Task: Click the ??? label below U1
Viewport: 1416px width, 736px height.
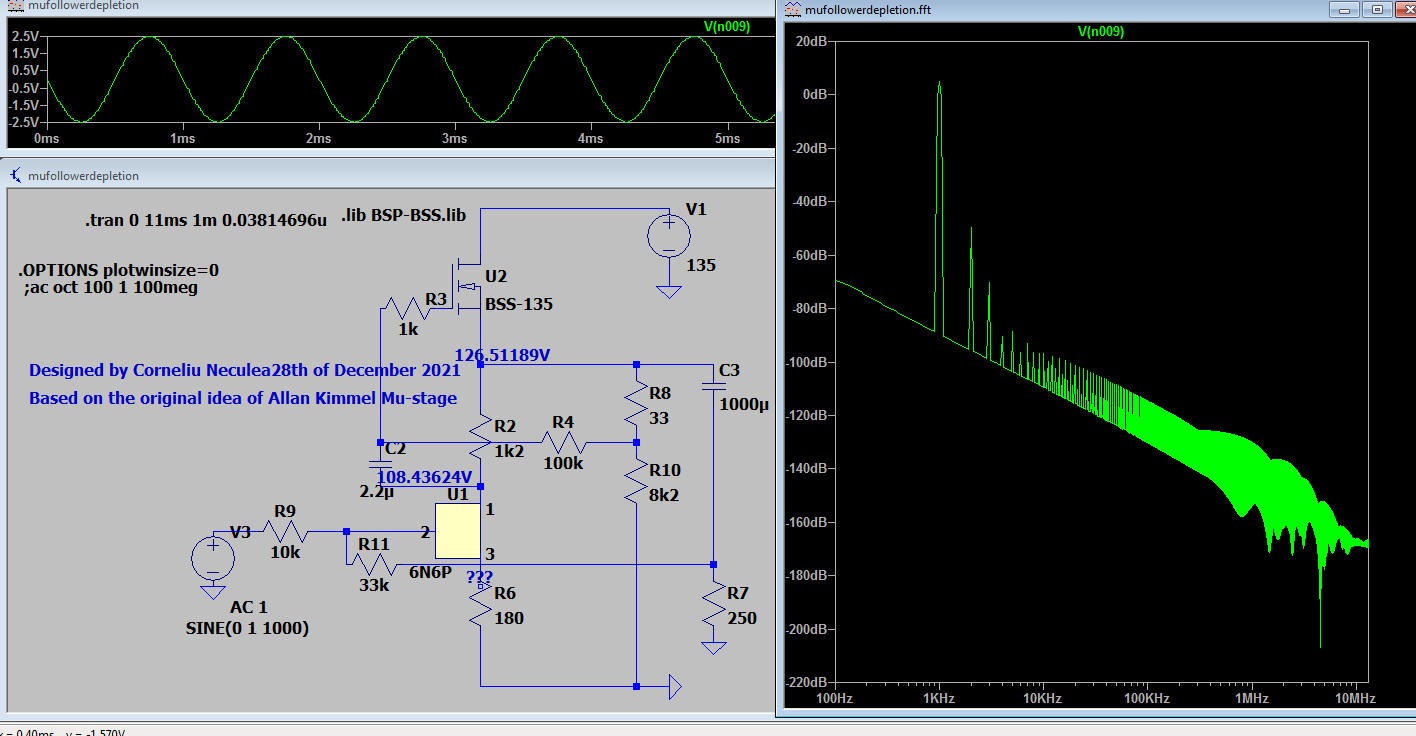Action: click(480, 577)
